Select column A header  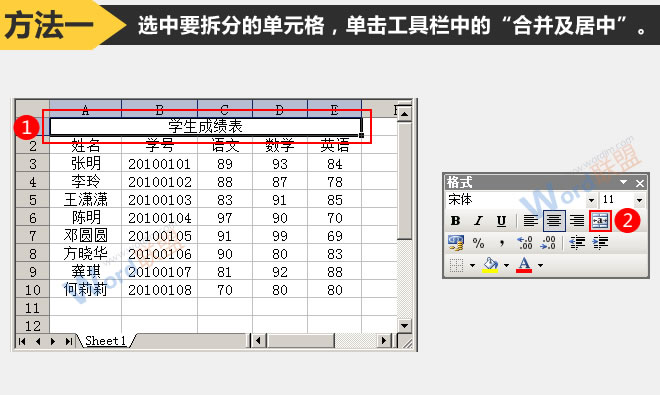85,109
